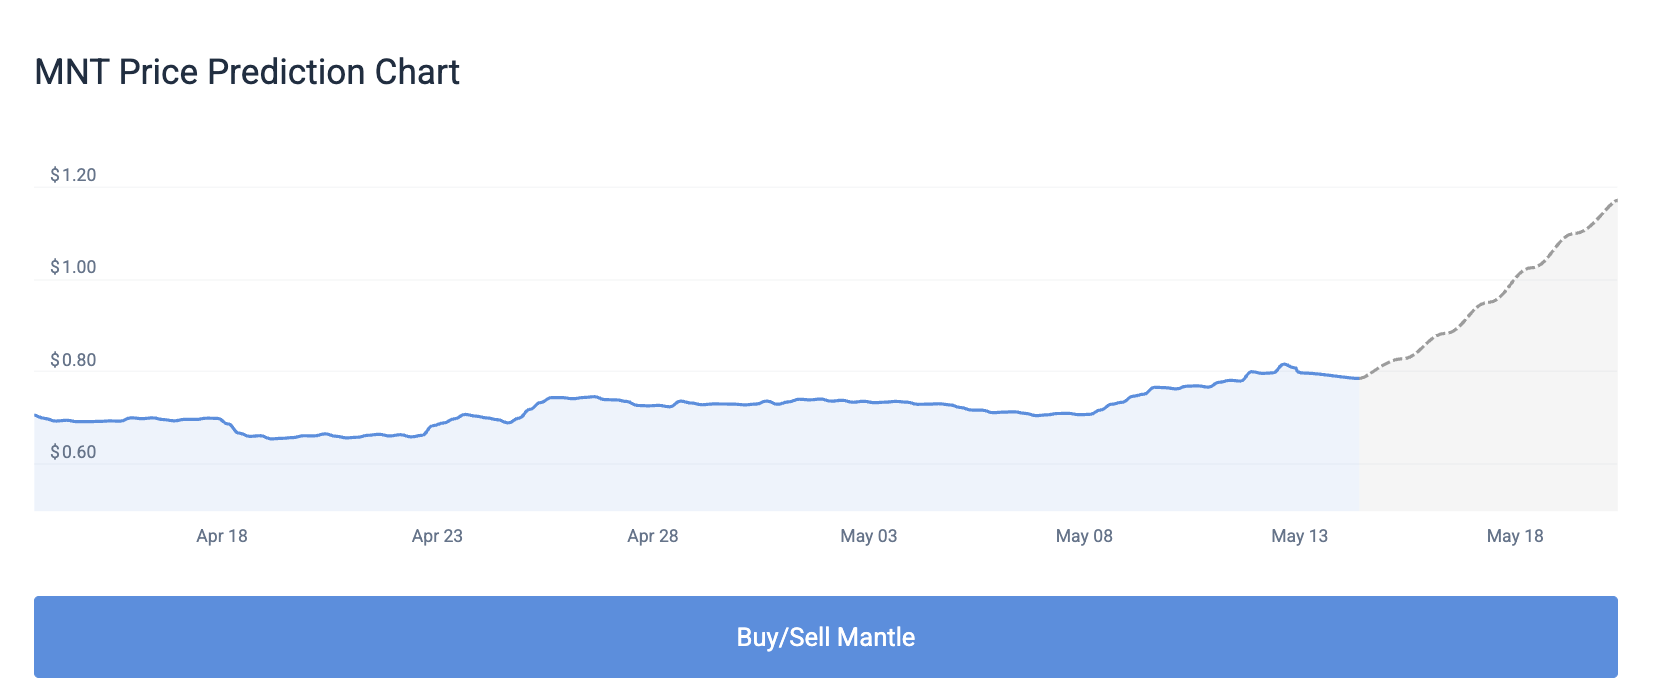Select the Apr 28 date label

click(652, 536)
